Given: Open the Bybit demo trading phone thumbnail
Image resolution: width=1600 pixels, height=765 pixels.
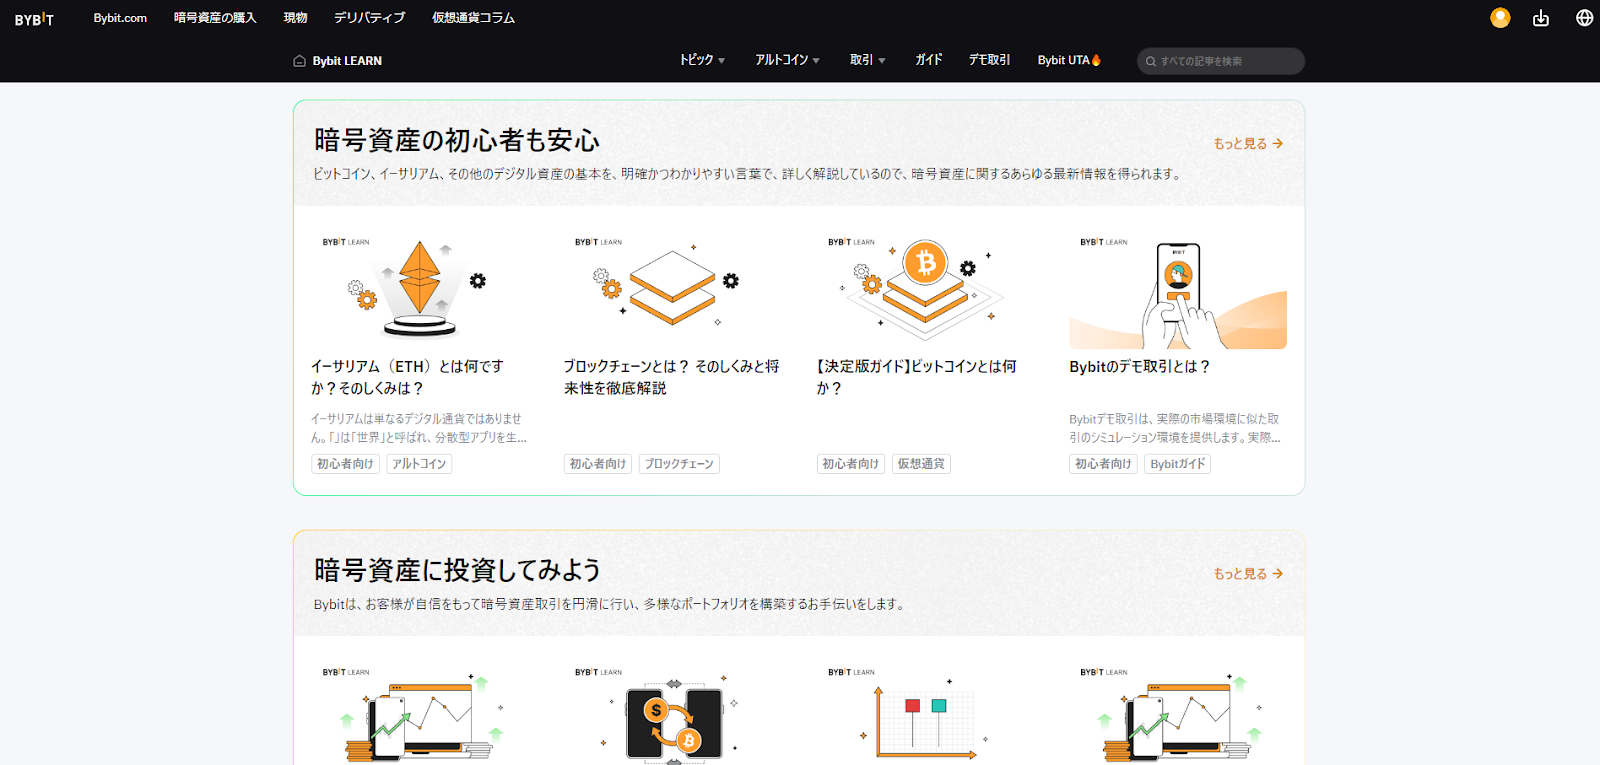Looking at the screenshot, I should (1178, 291).
